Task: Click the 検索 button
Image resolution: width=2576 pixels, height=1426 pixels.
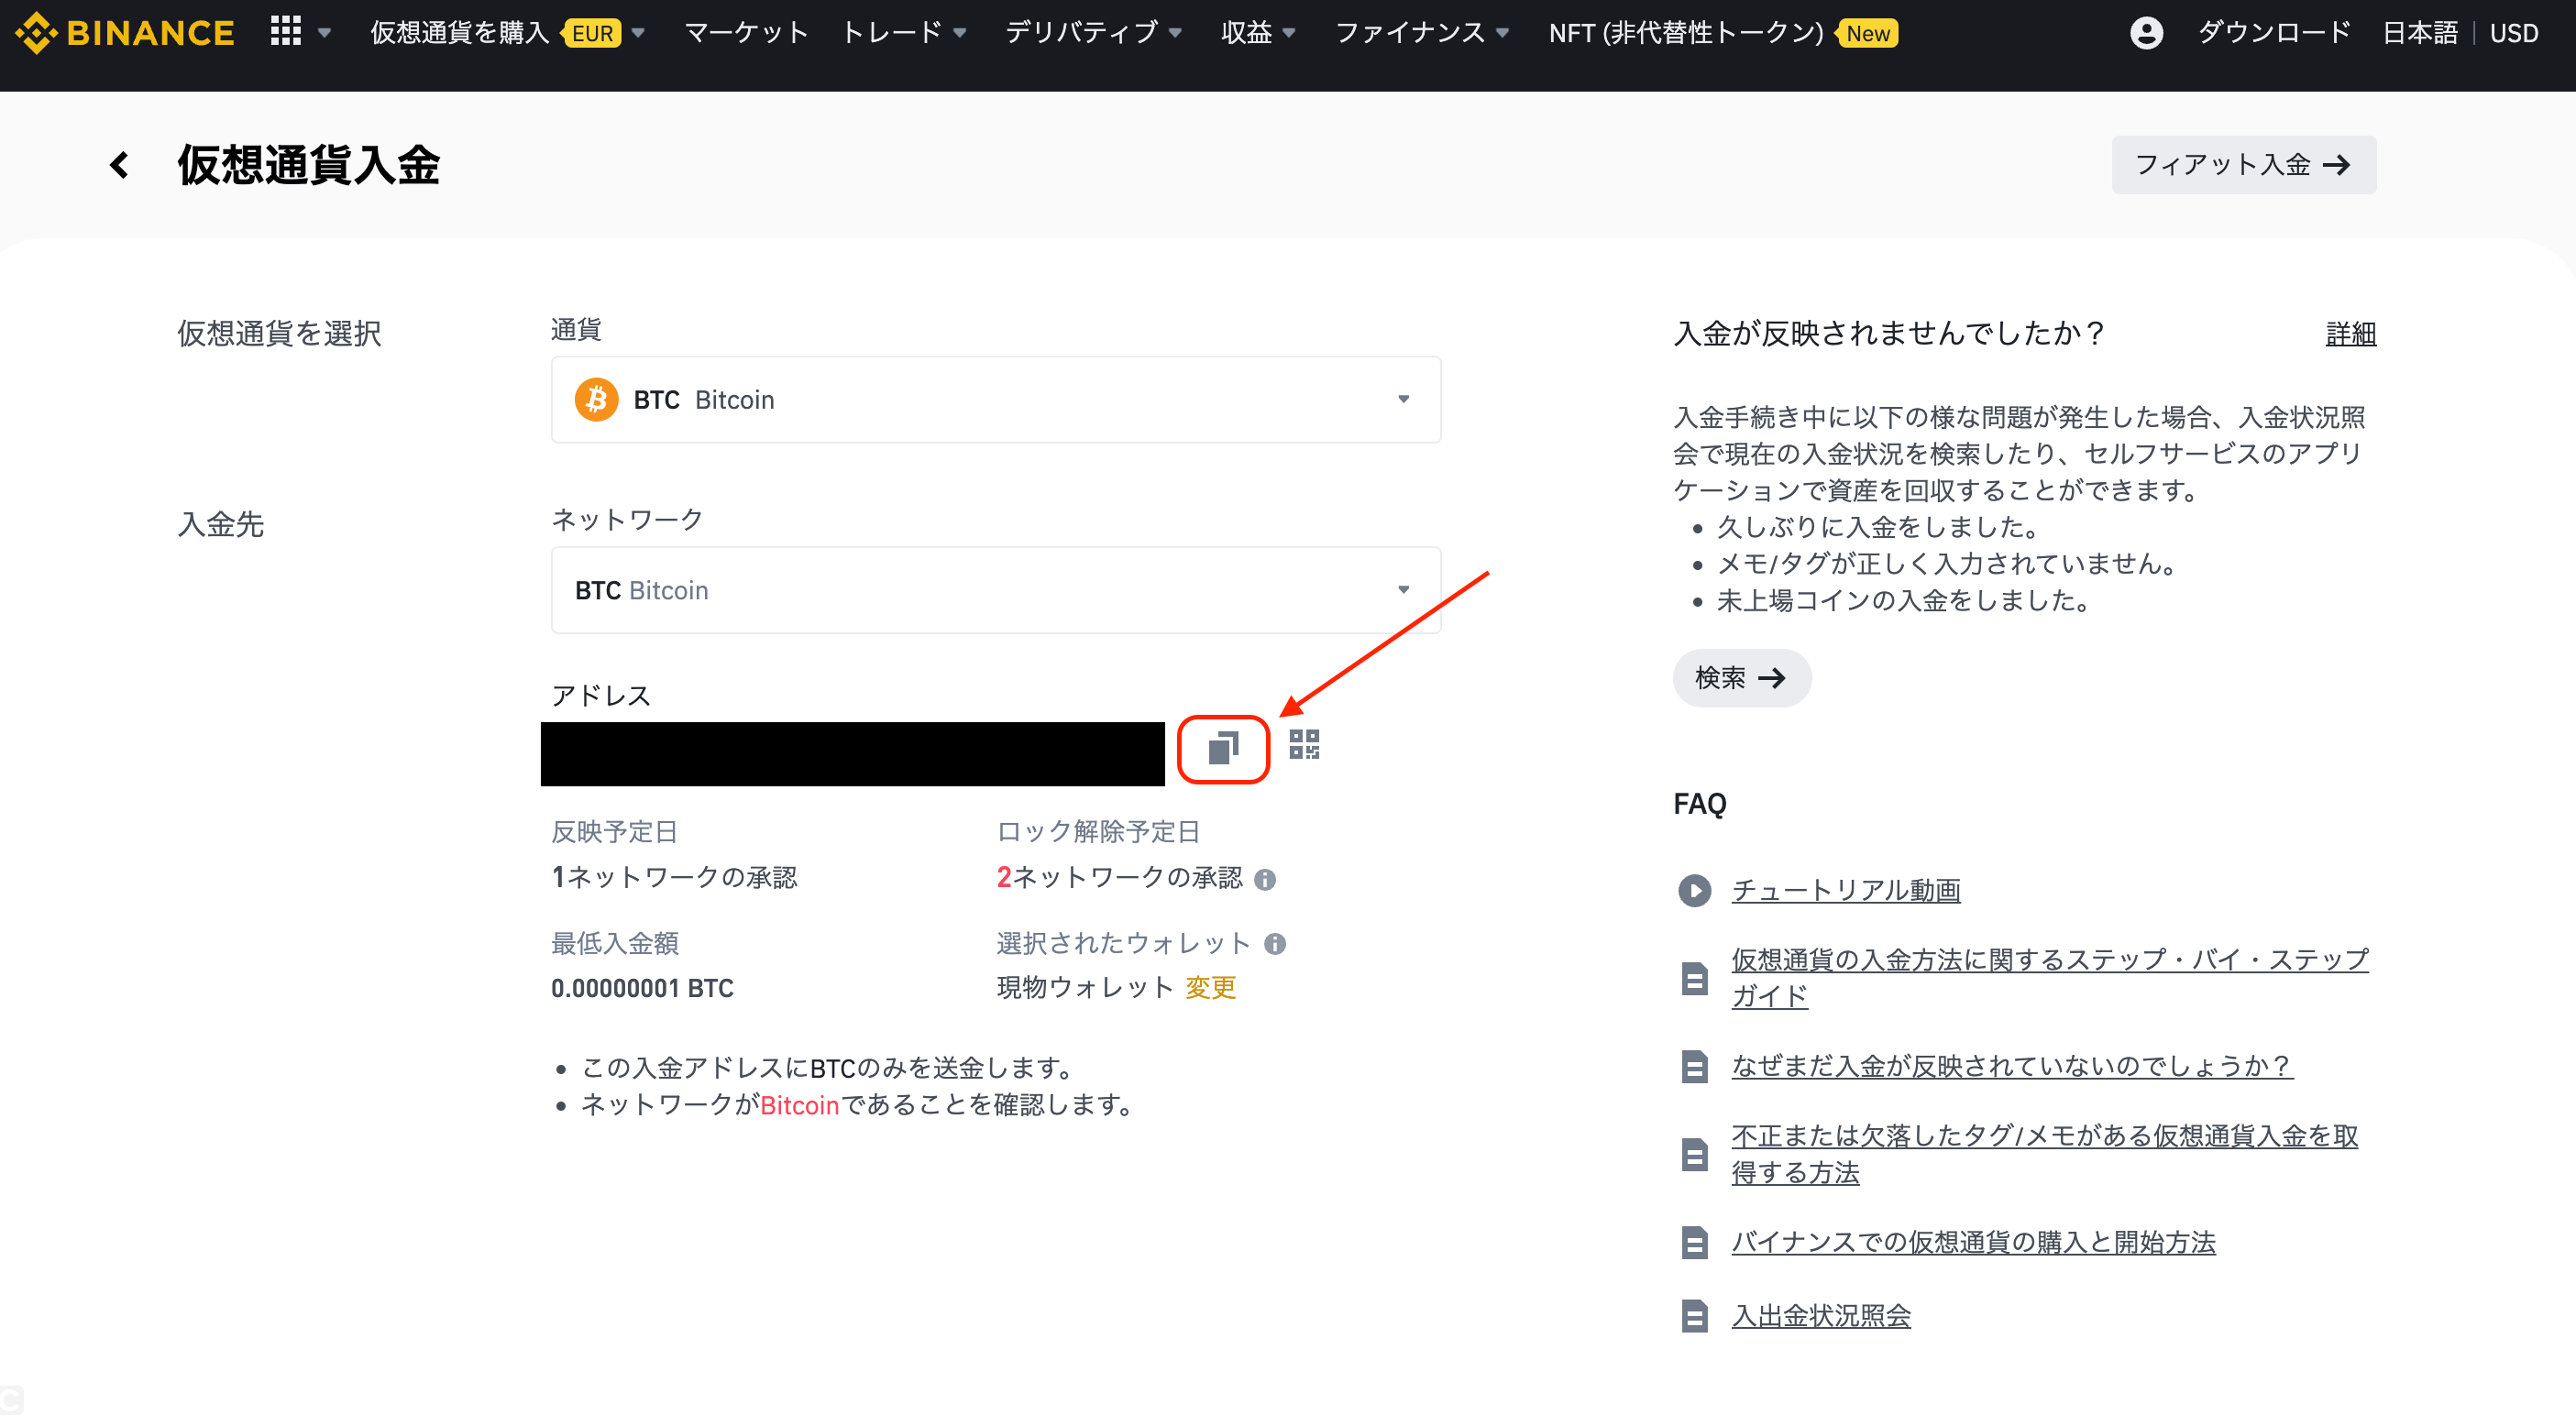Action: pos(1741,678)
